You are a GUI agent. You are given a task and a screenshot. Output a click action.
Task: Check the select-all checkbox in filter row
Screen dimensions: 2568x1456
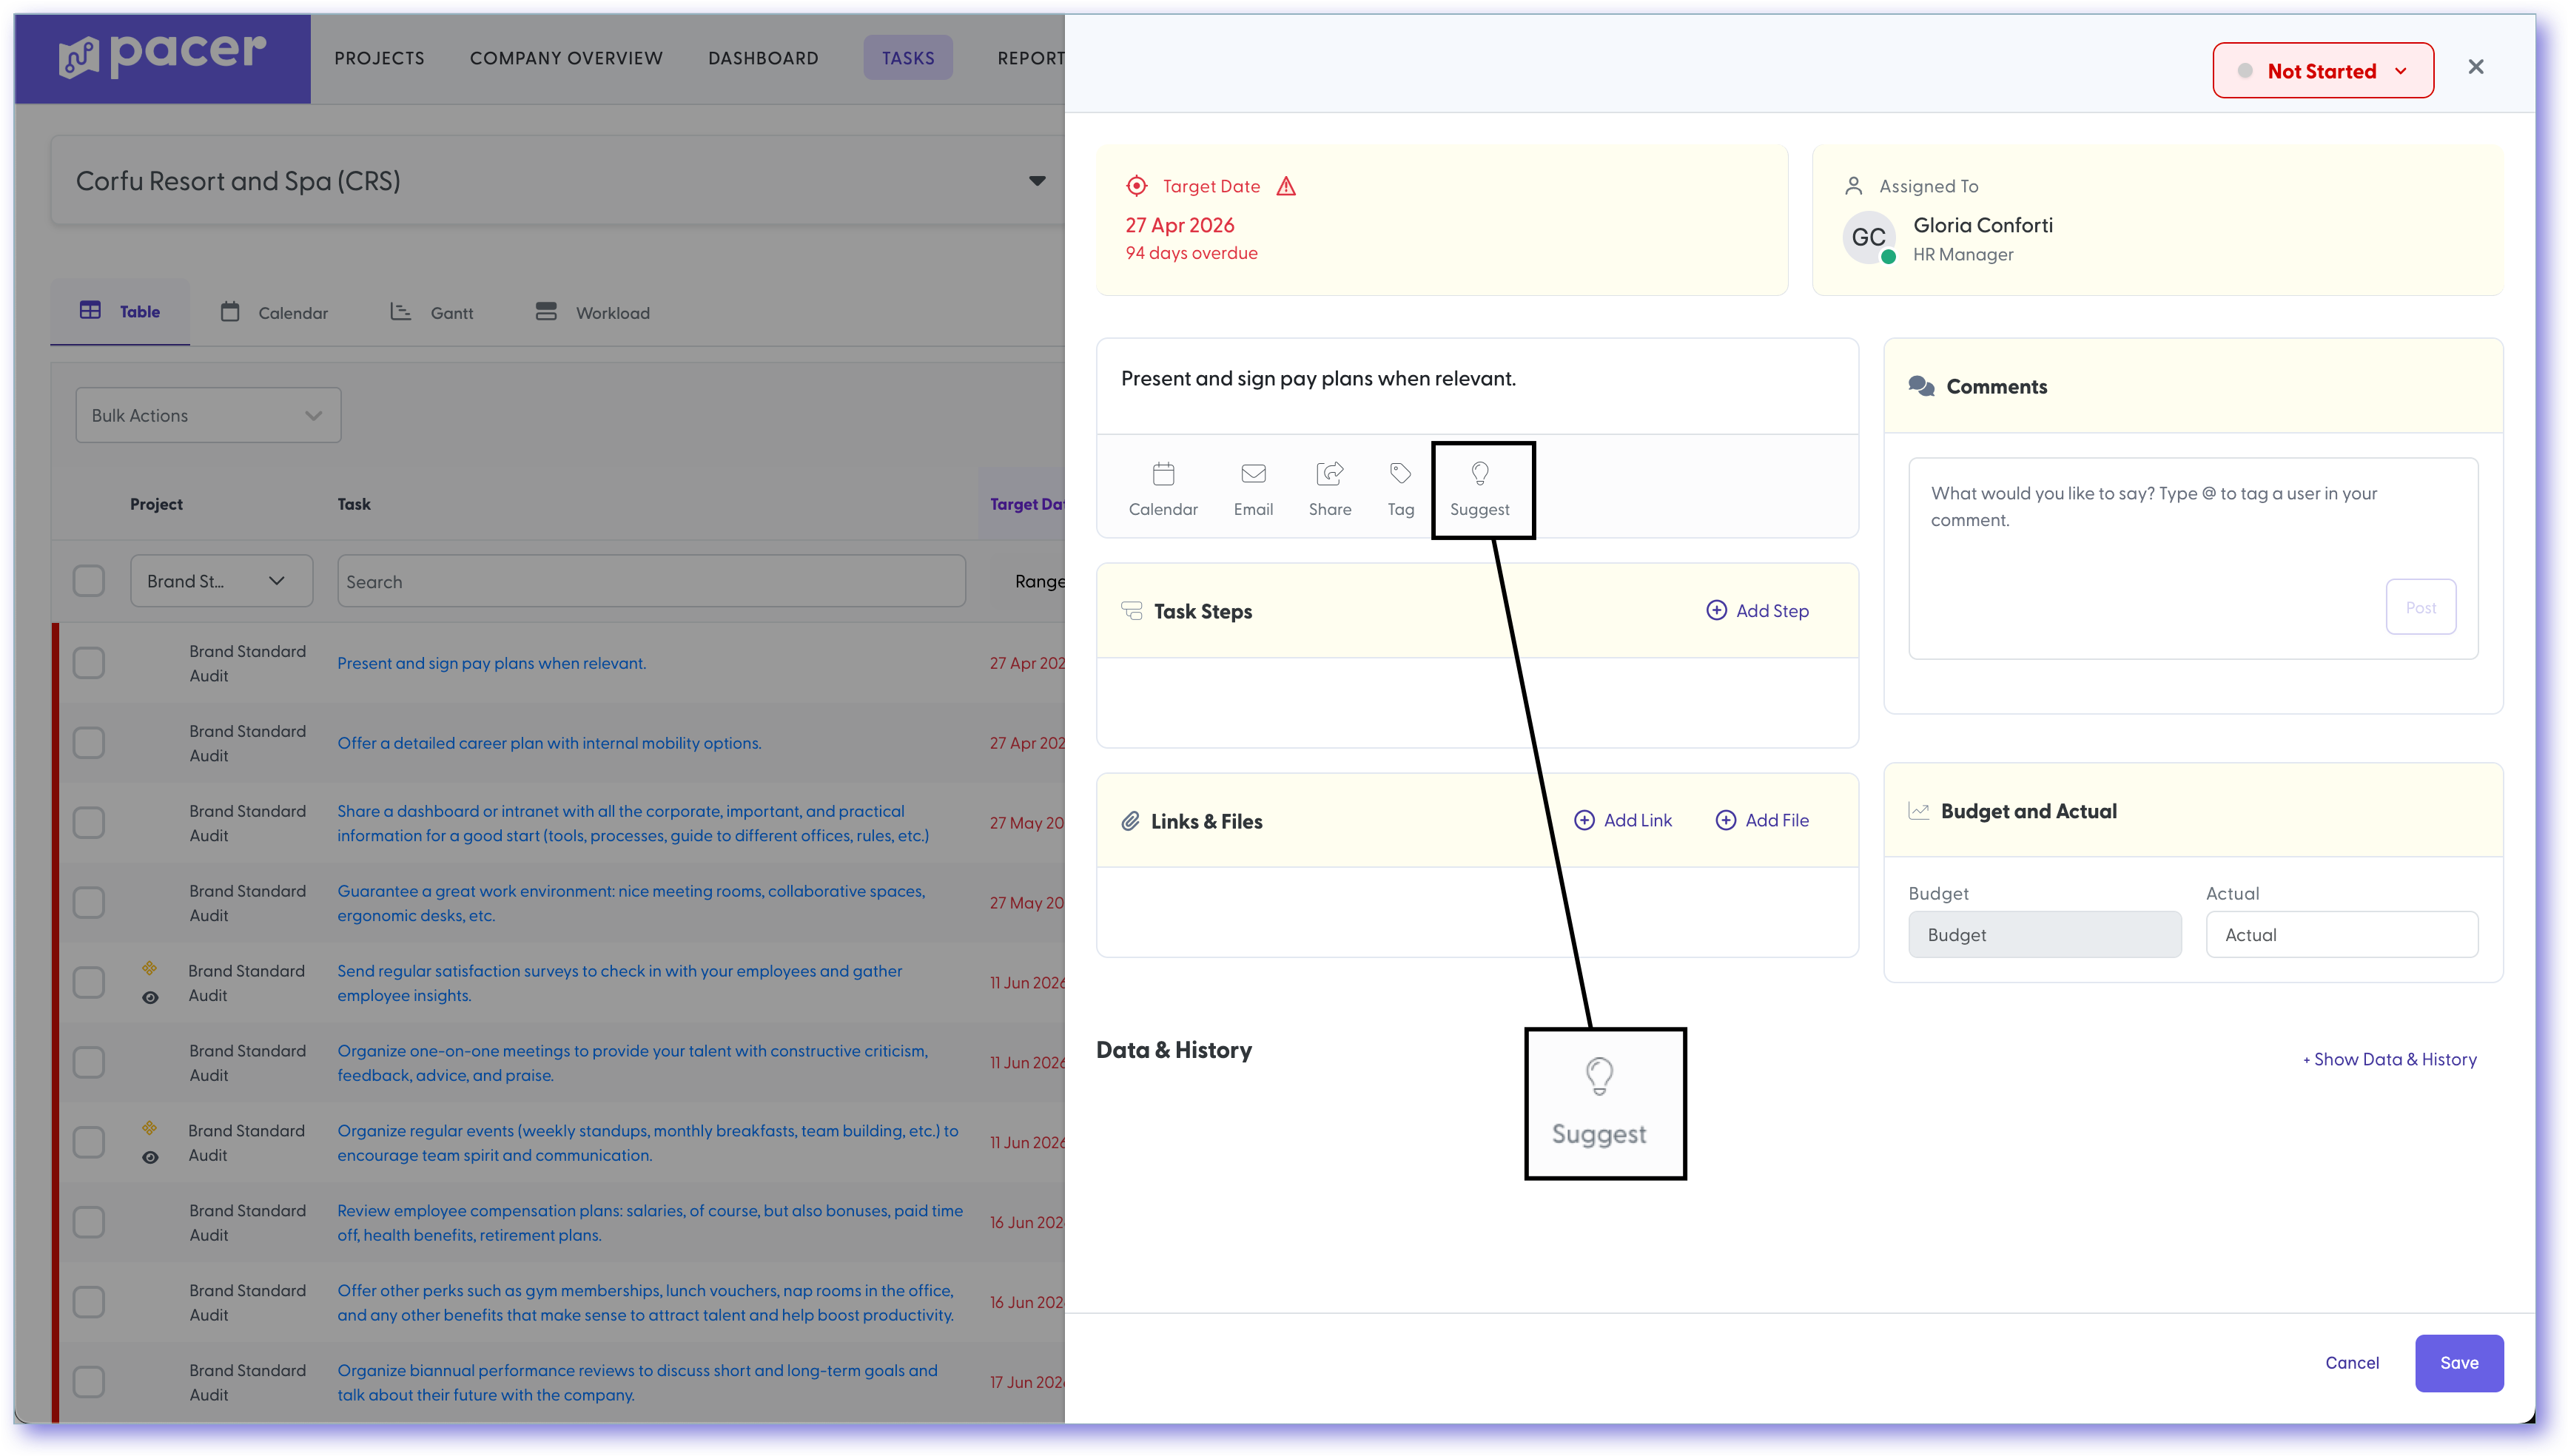point(88,581)
